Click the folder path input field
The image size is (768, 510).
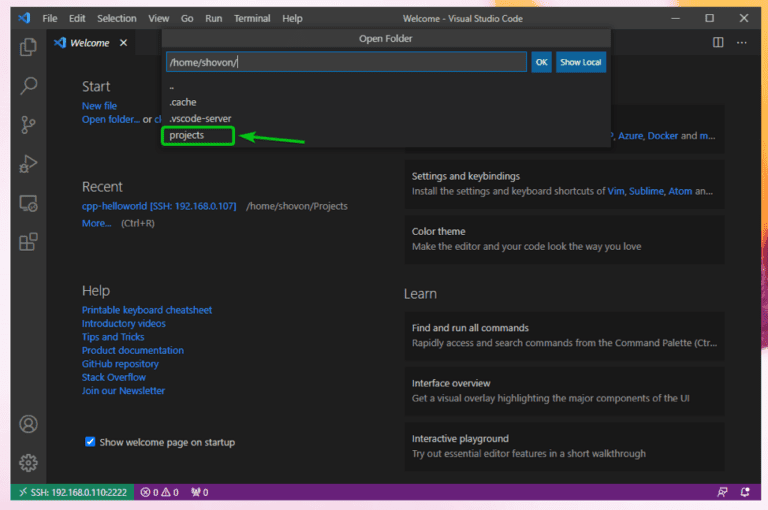[x=346, y=62]
